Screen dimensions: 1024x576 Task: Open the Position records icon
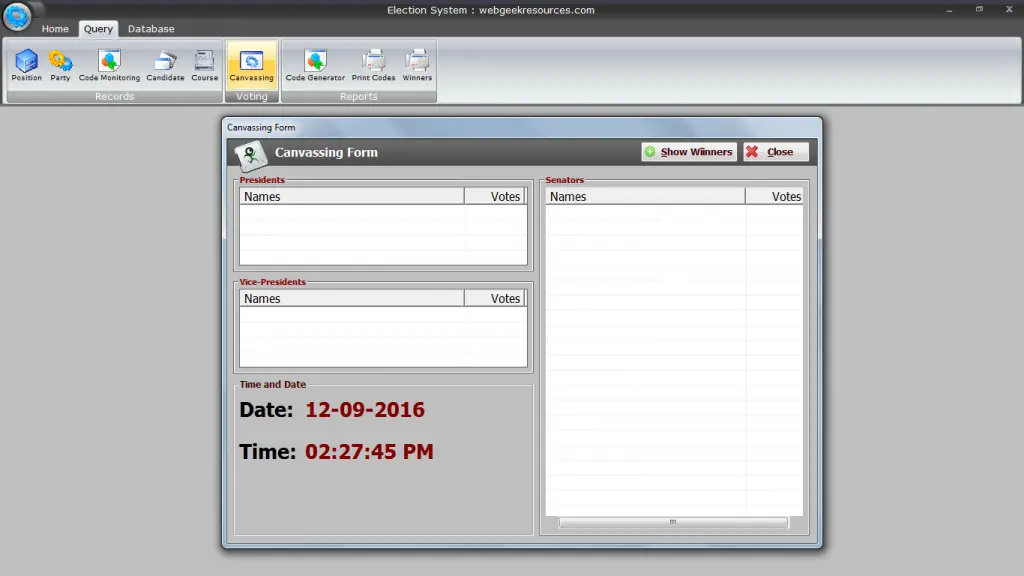[x=27, y=65]
